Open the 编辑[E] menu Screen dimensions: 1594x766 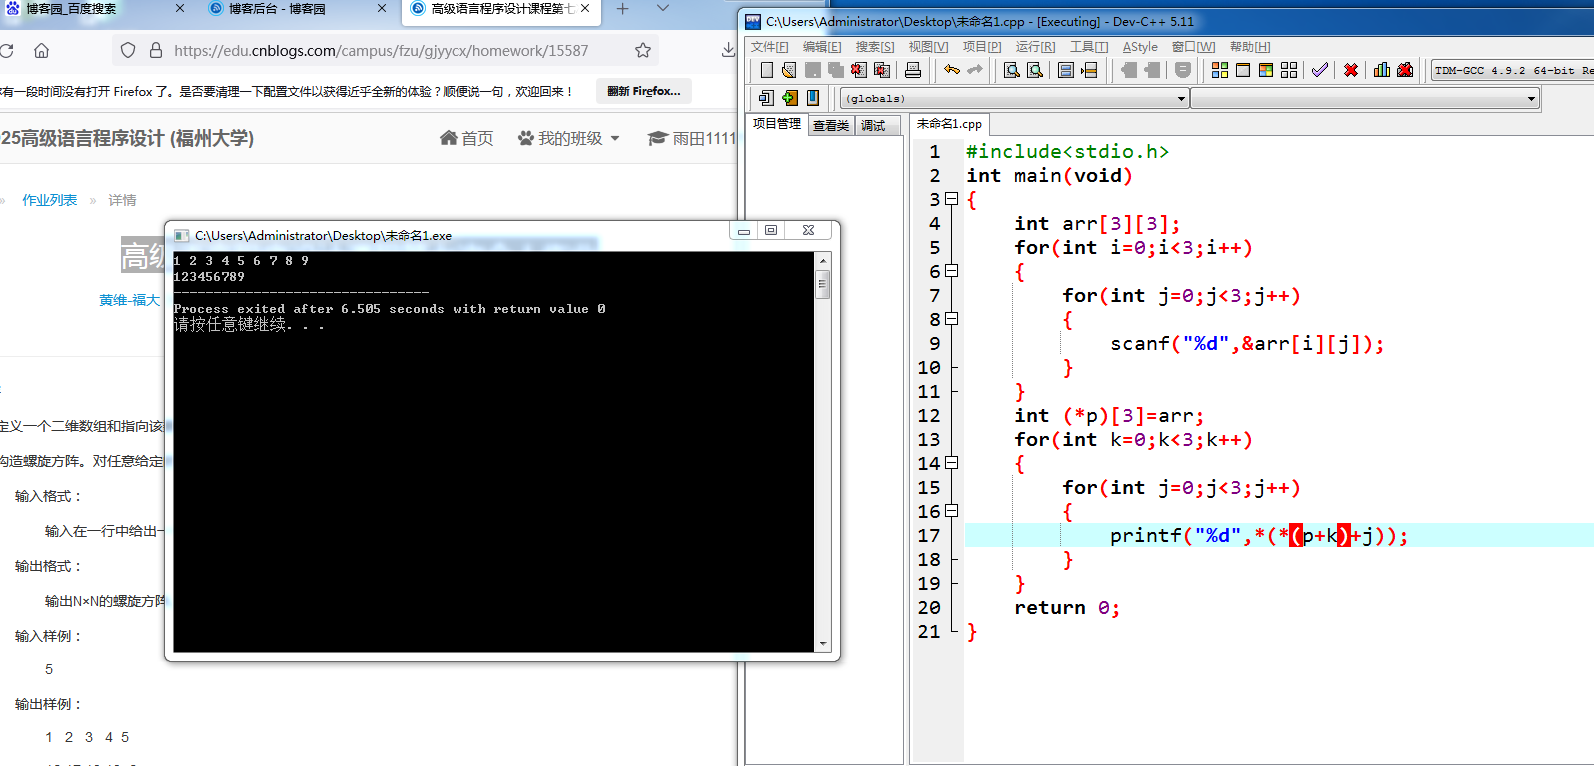822,47
